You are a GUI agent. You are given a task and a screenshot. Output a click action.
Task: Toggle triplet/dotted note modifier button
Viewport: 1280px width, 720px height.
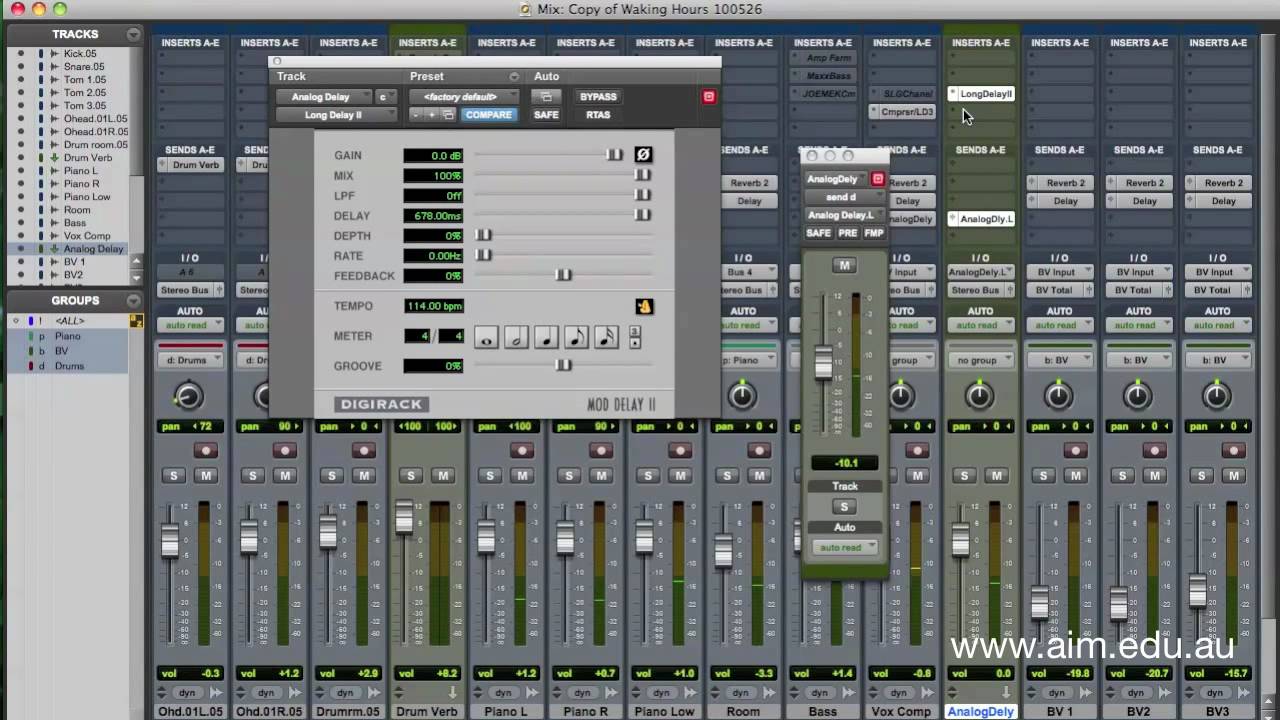[x=634, y=337]
